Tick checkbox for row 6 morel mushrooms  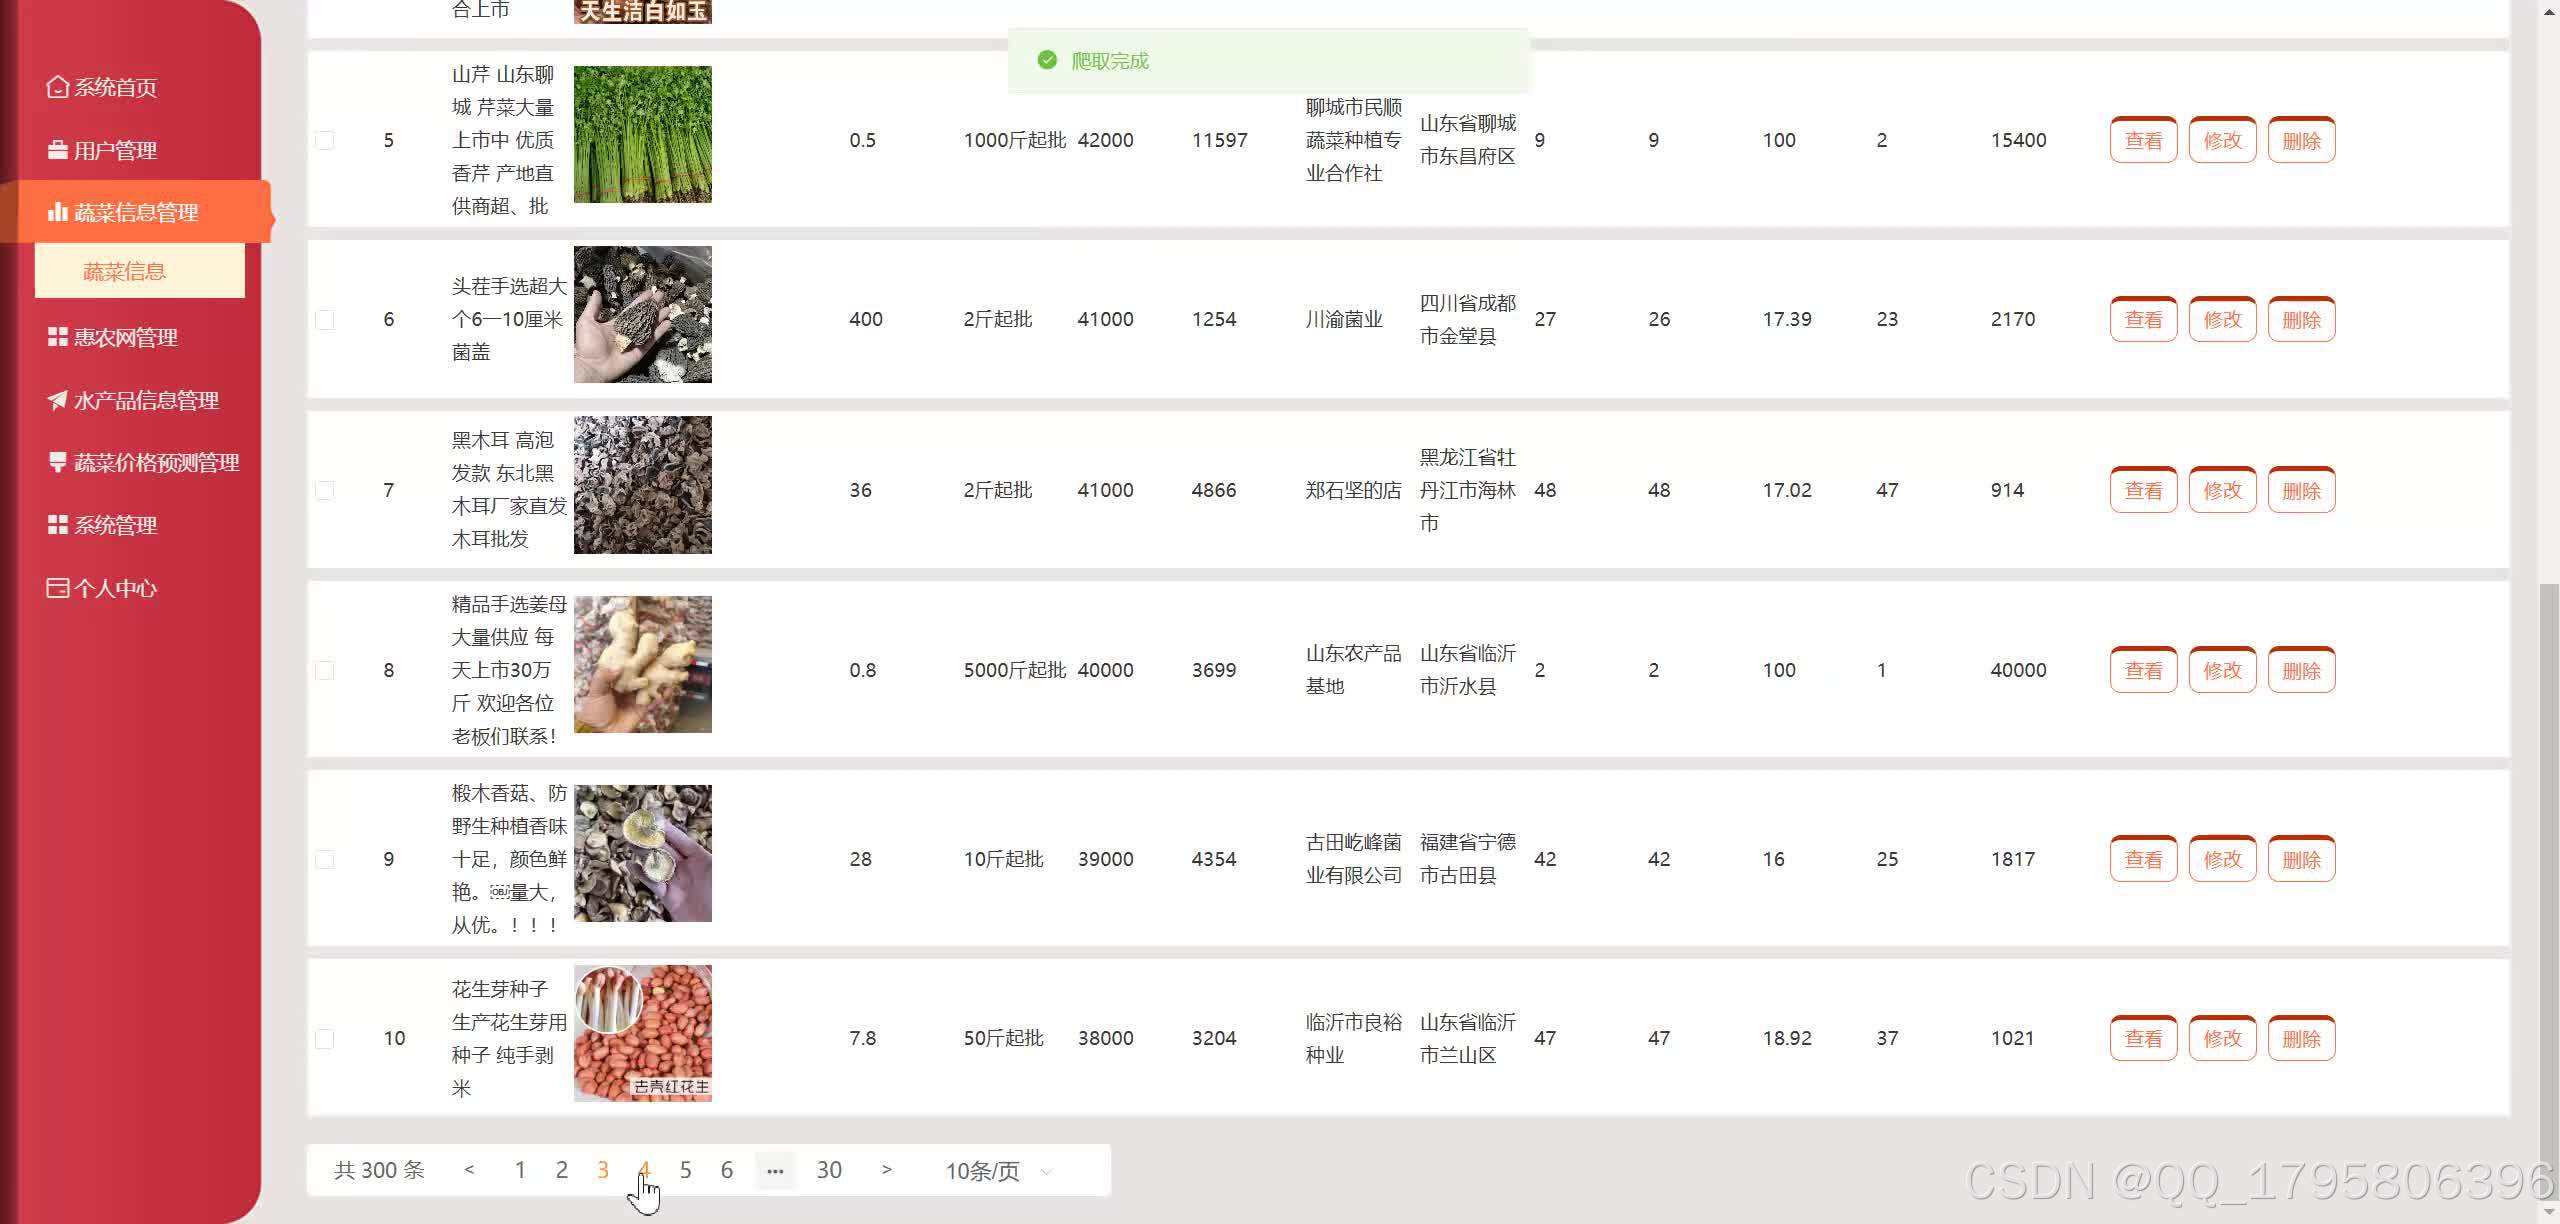click(x=325, y=319)
